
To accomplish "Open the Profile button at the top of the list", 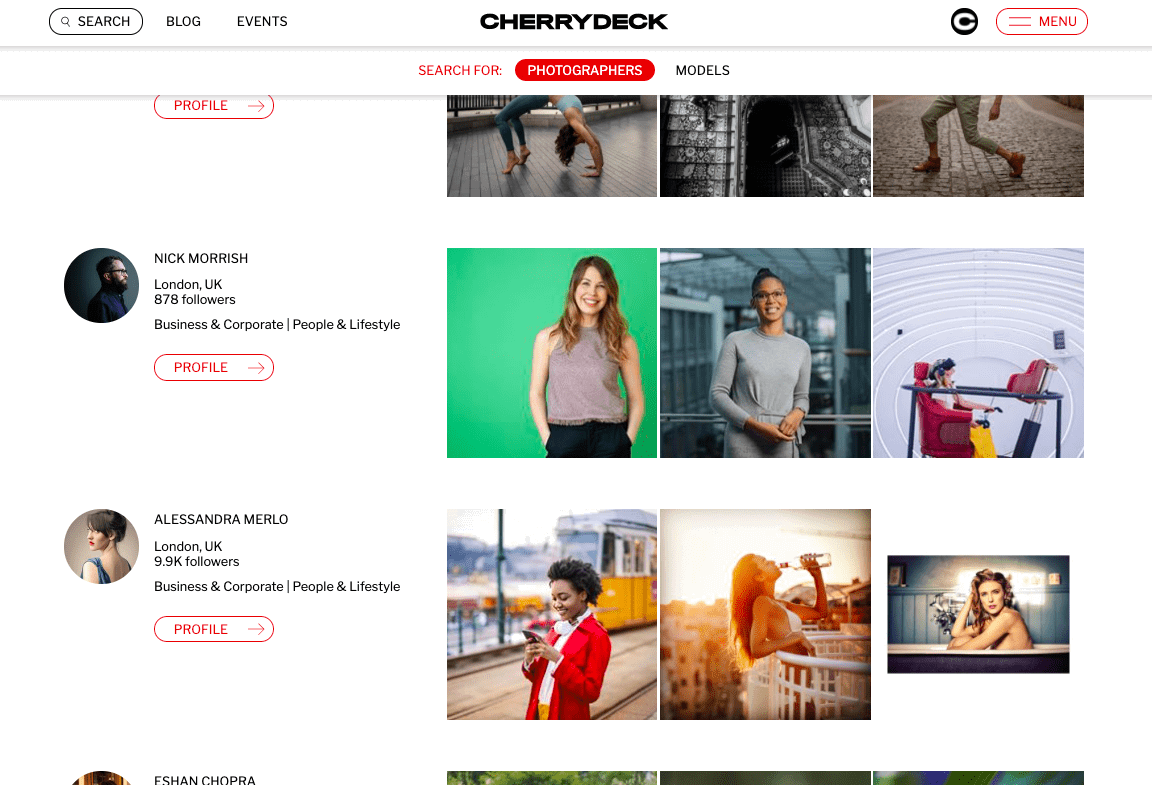I will (214, 105).
